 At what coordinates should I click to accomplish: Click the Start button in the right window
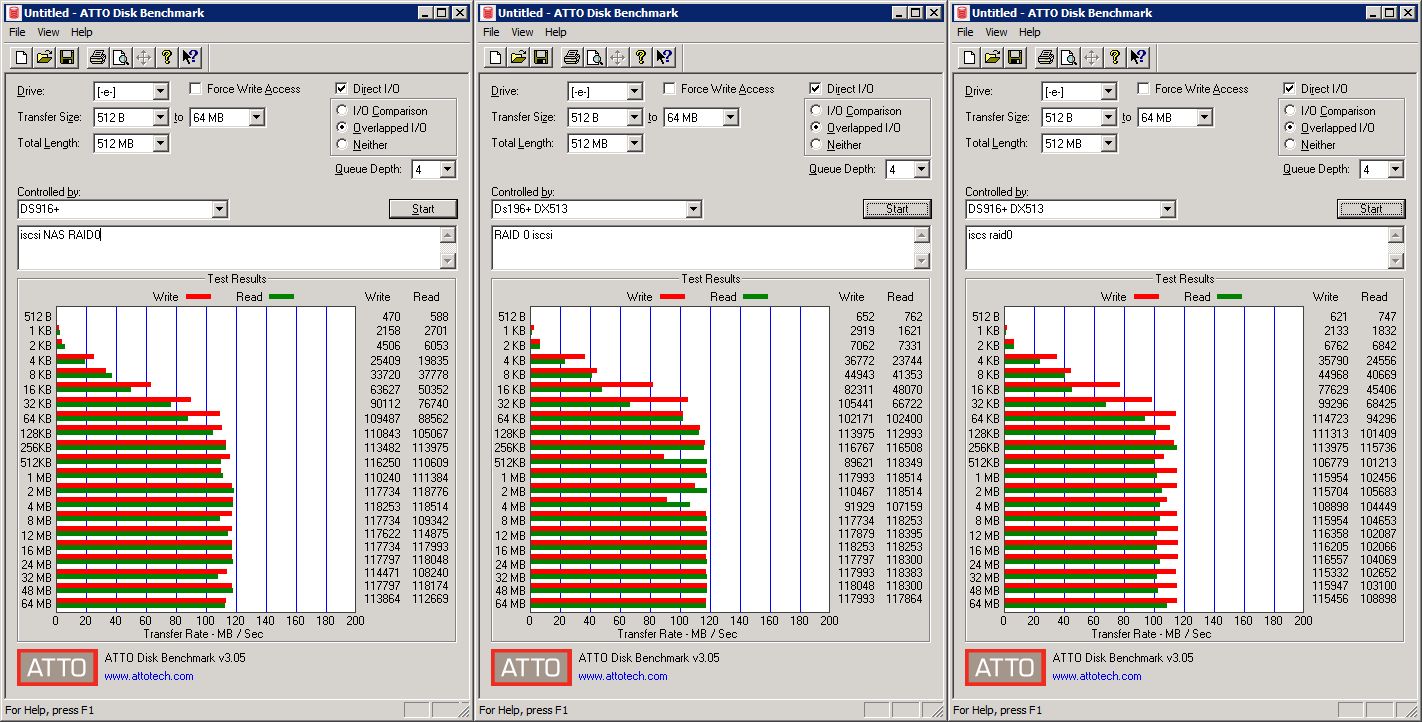1371,209
